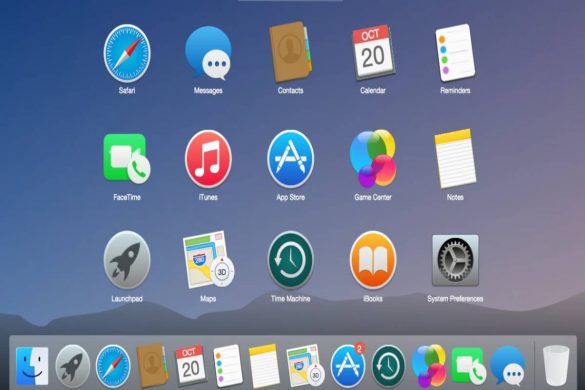The image size is (585, 390).
Task: Open the Safari icon in the app grid
Action: point(127,53)
